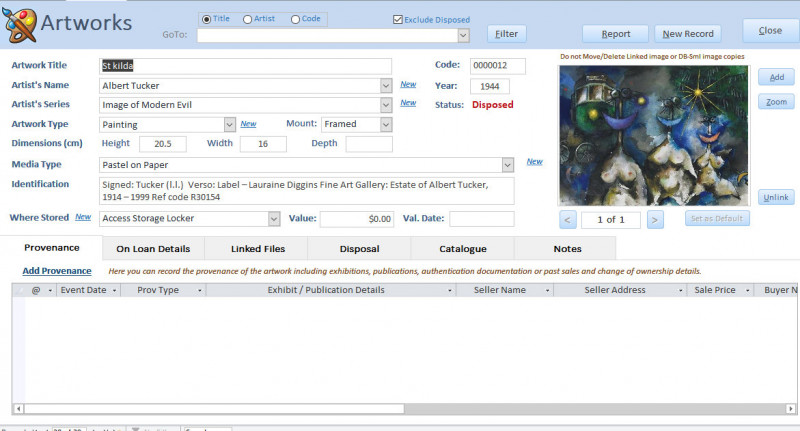Select the Title radio button
This screenshot has width=800, height=431.
tap(207, 19)
